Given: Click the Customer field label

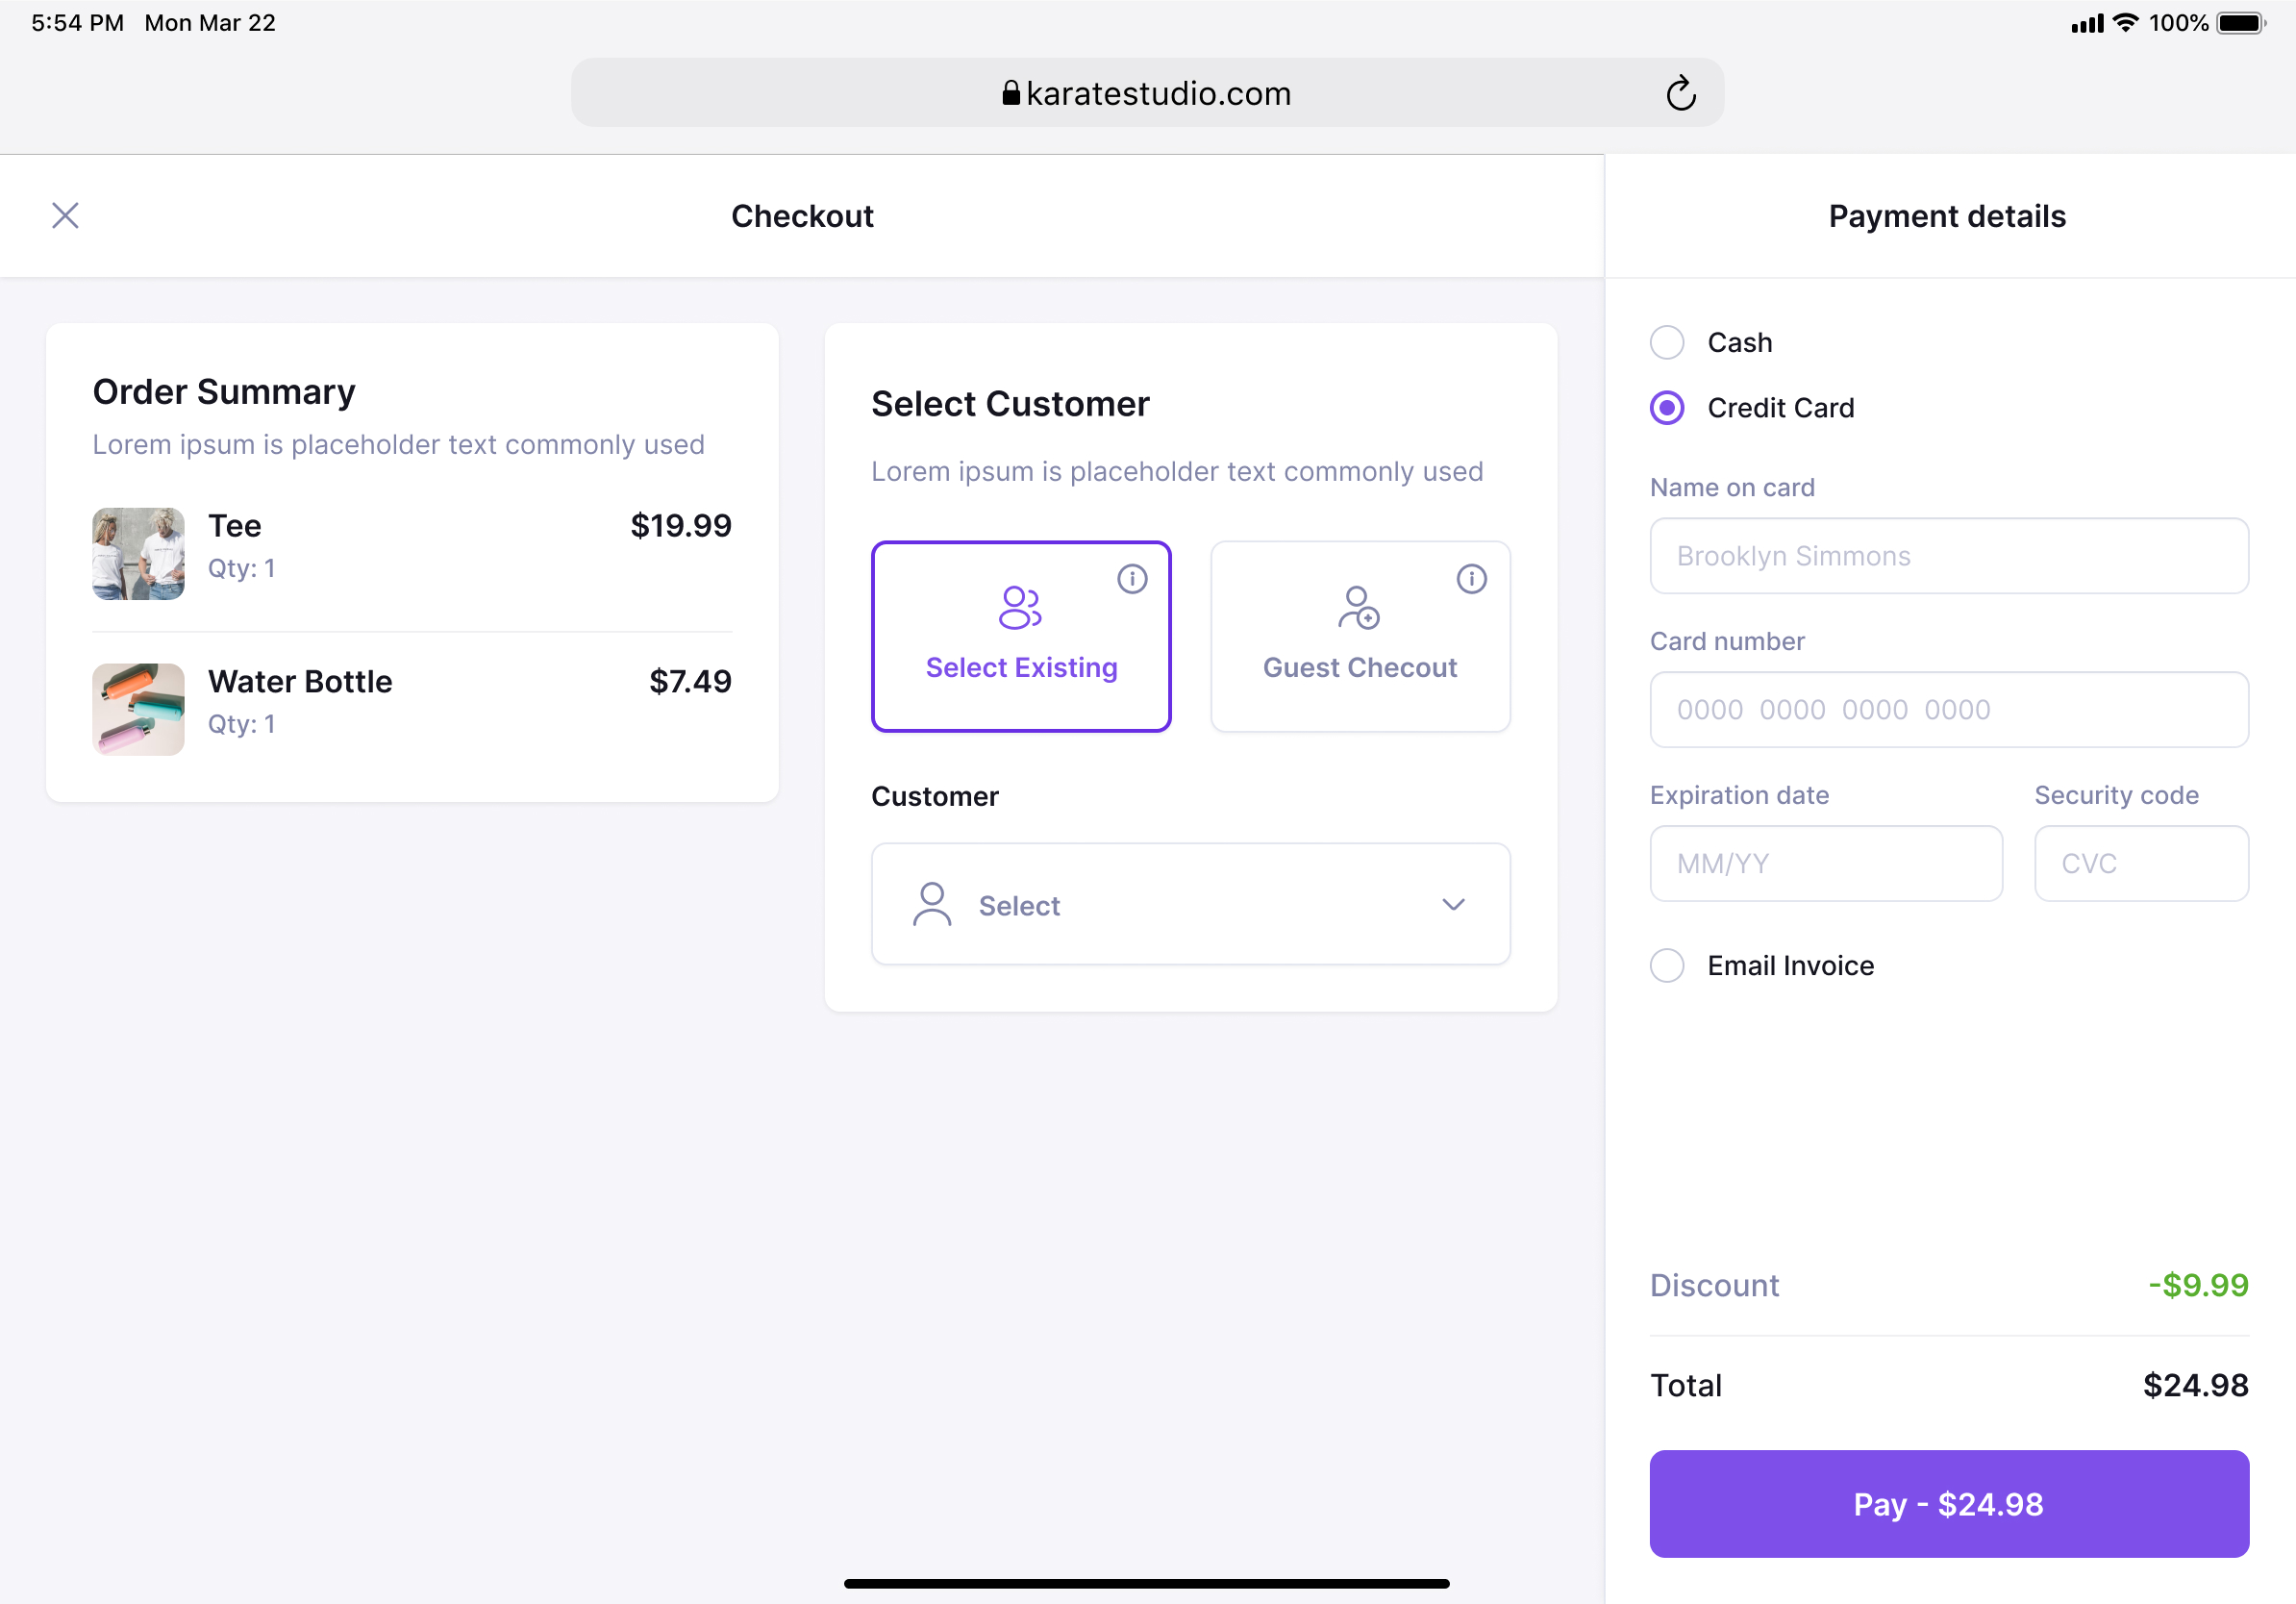Looking at the screenshot, I should [934, 796].
